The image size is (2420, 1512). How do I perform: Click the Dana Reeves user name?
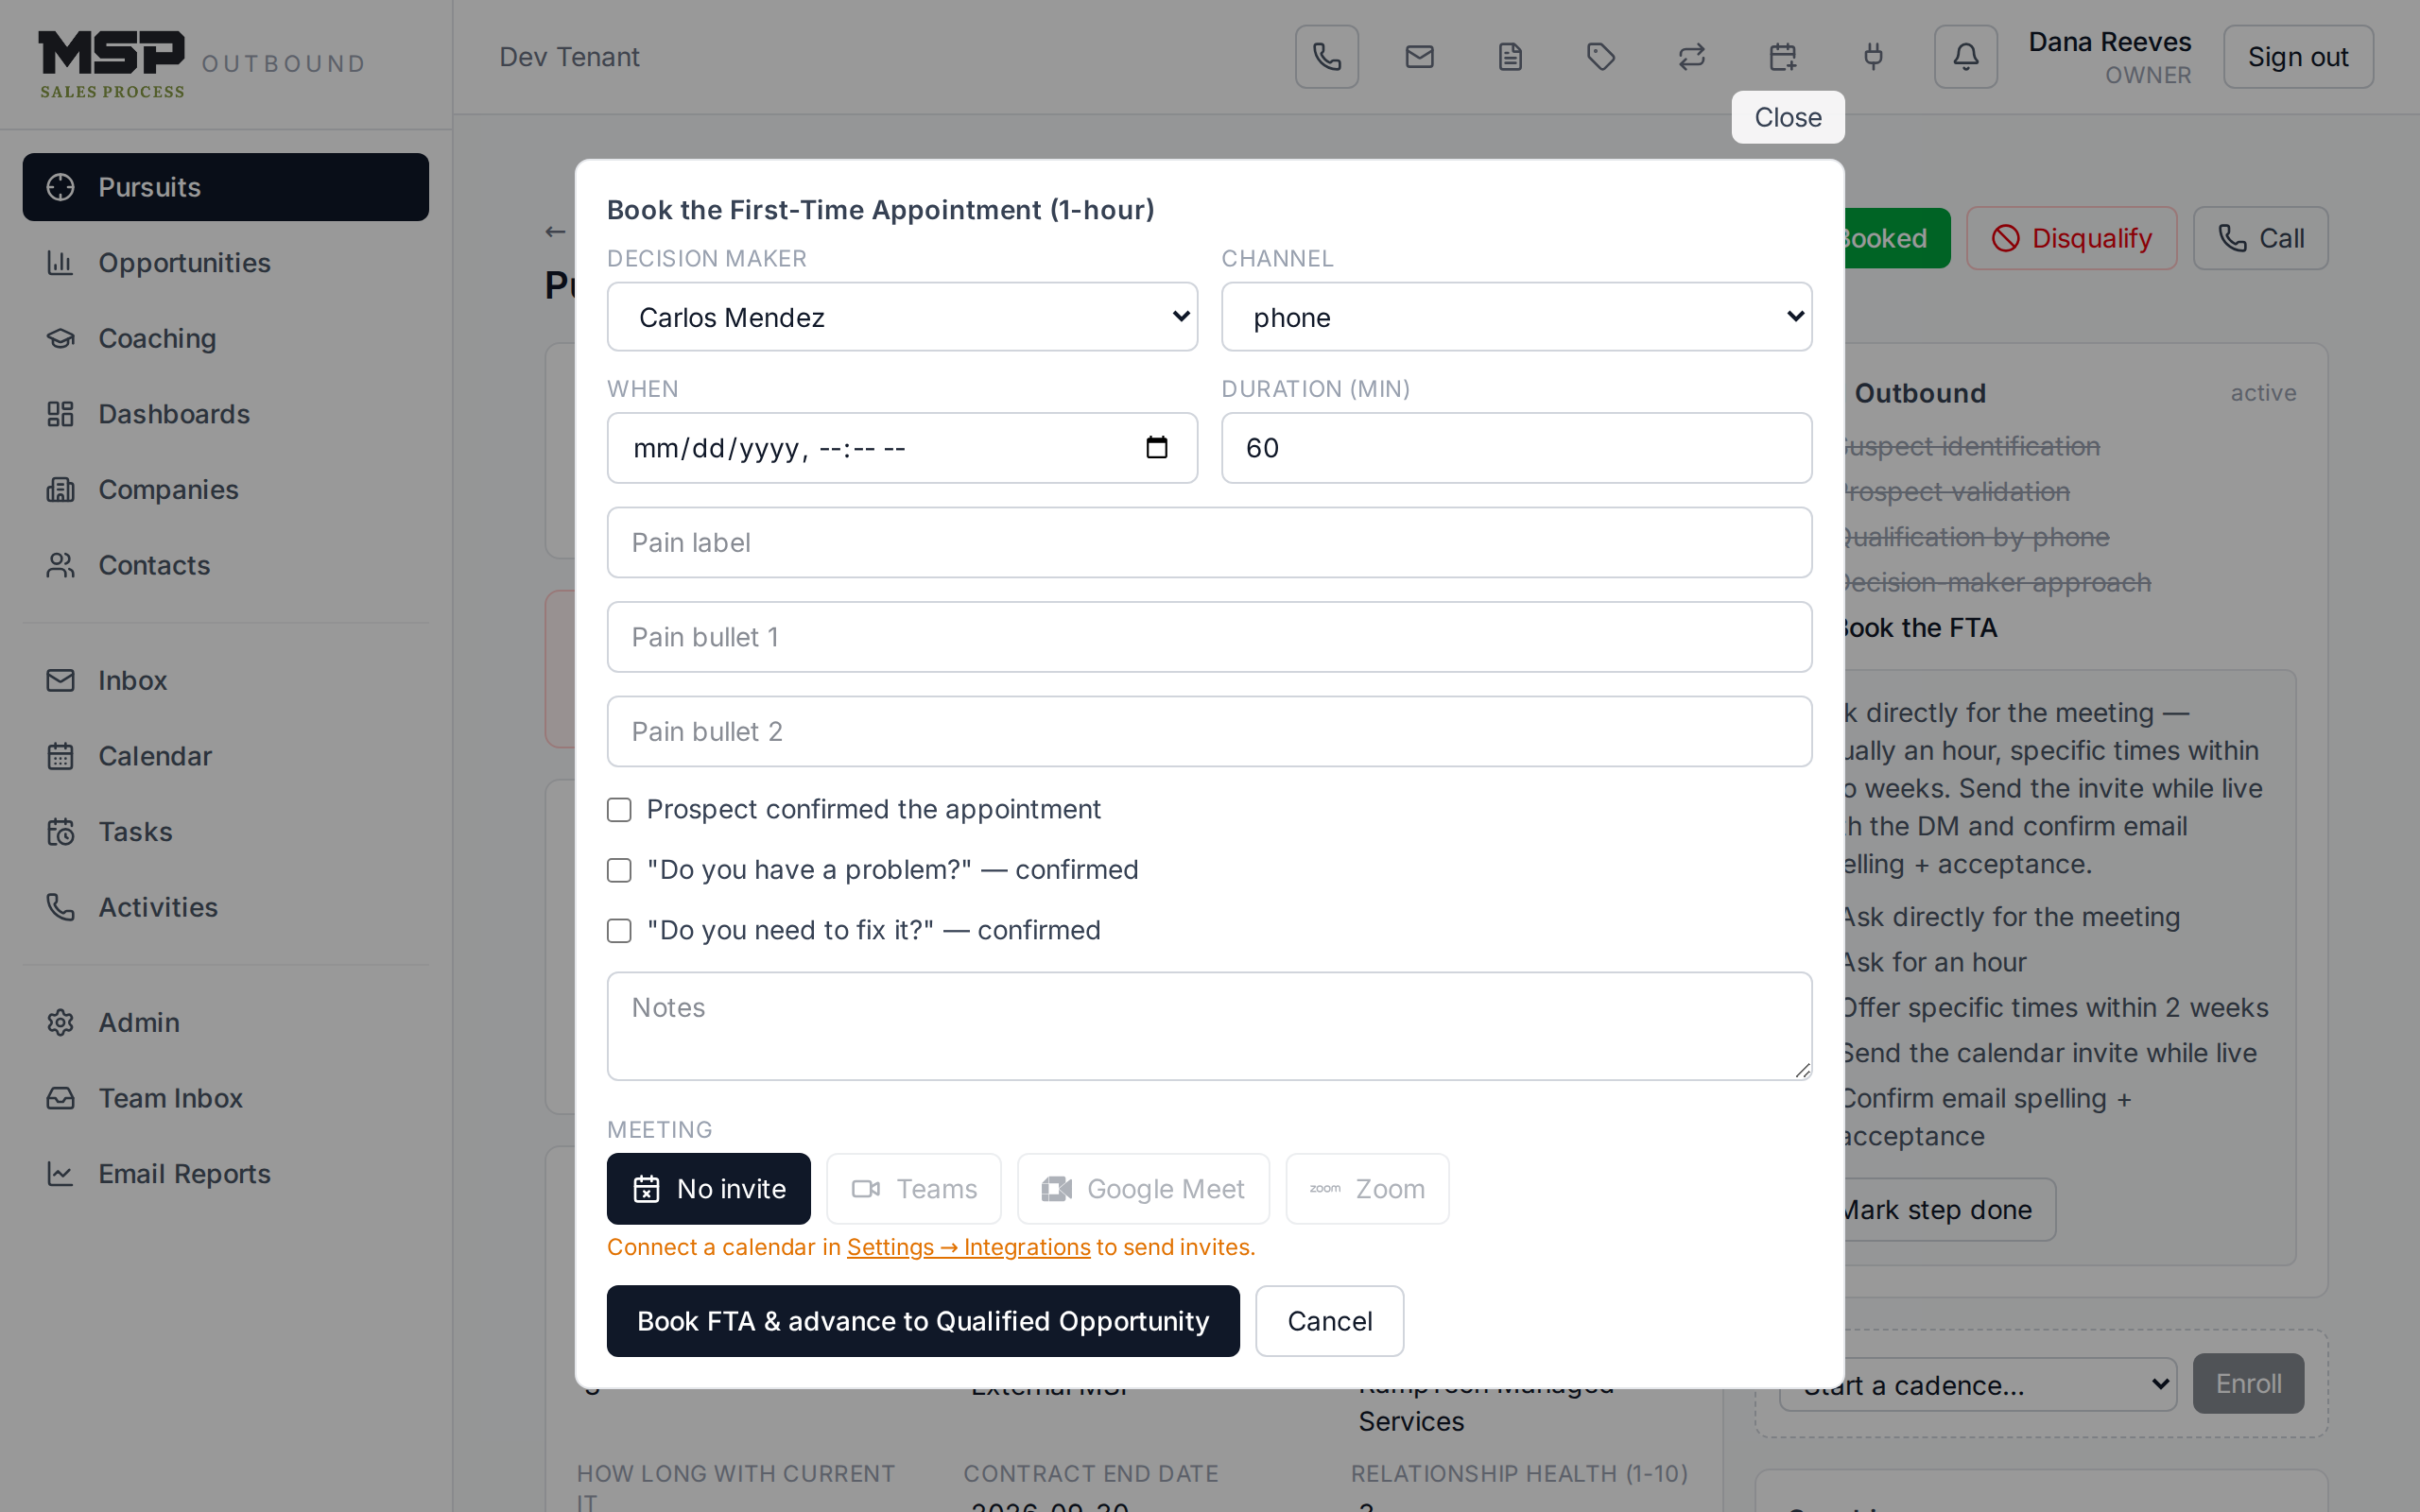tap(2110, 42)
